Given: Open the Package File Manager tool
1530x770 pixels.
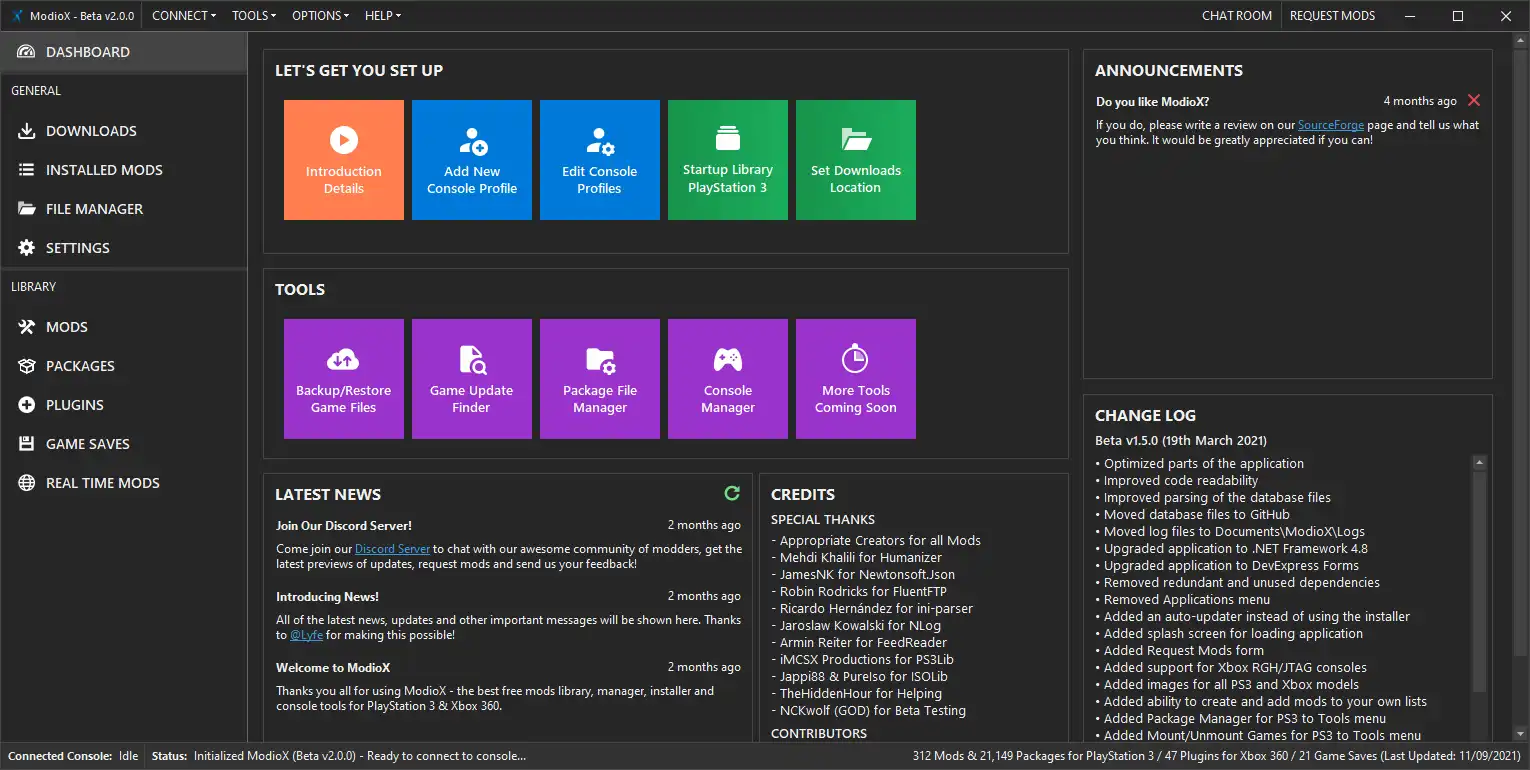Looking at the screenshot, I should point(599,379).
